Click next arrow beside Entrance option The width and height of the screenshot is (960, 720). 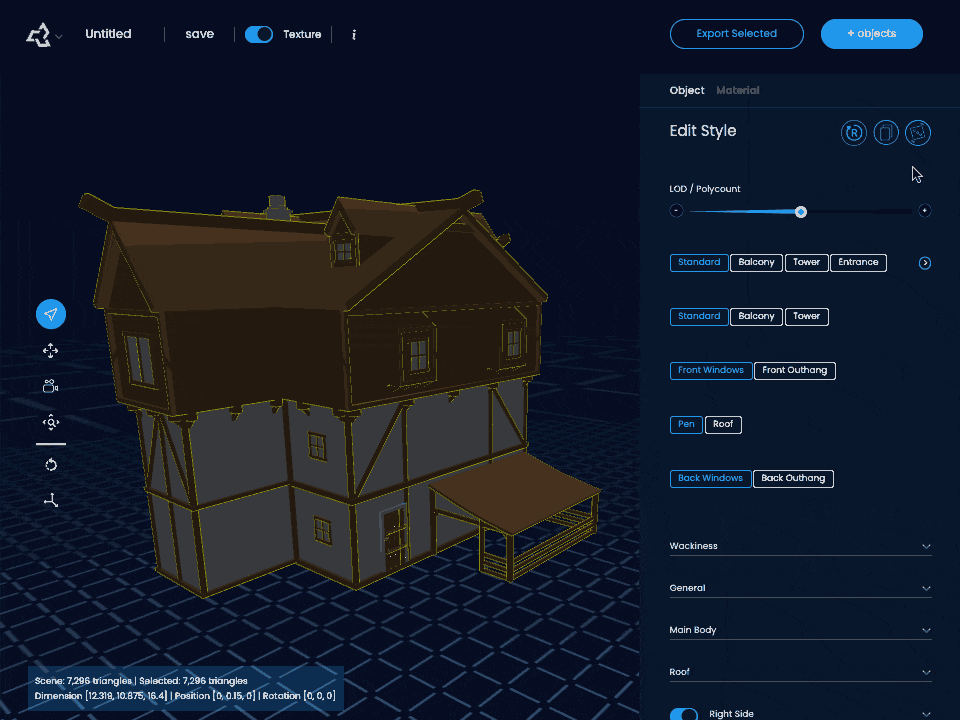coord(924,263)
